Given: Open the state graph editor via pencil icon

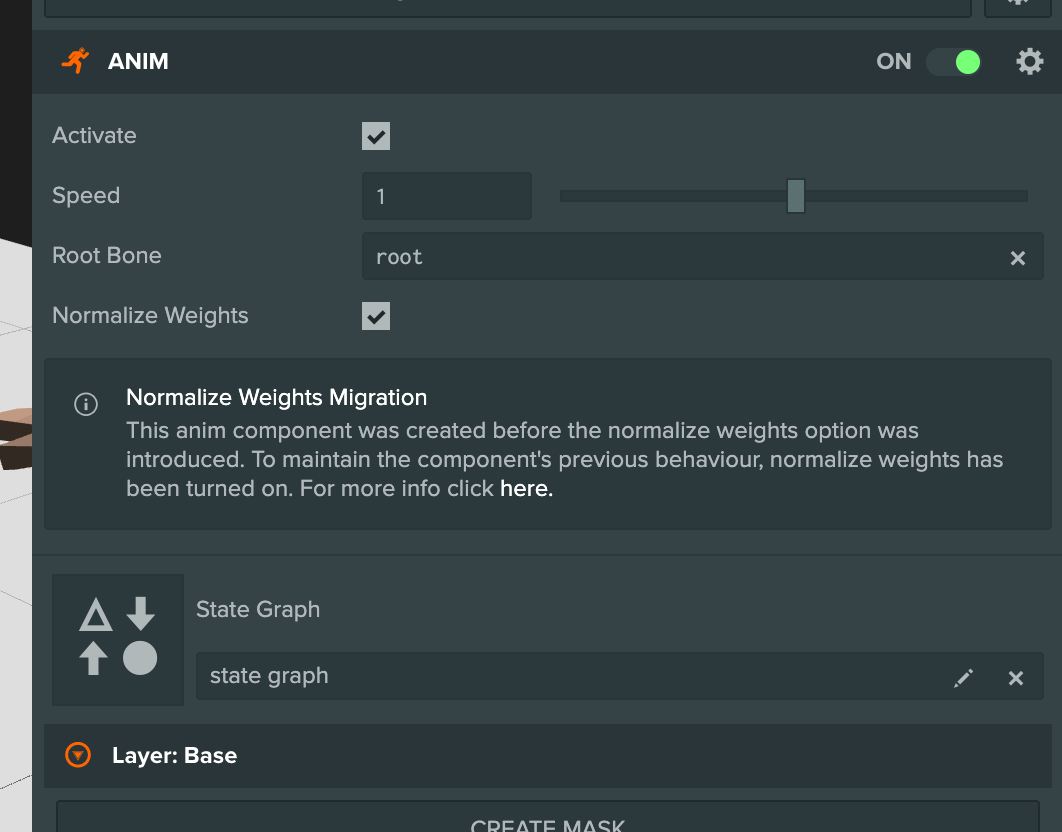Looking at the screenshot, I should (964, 677).
